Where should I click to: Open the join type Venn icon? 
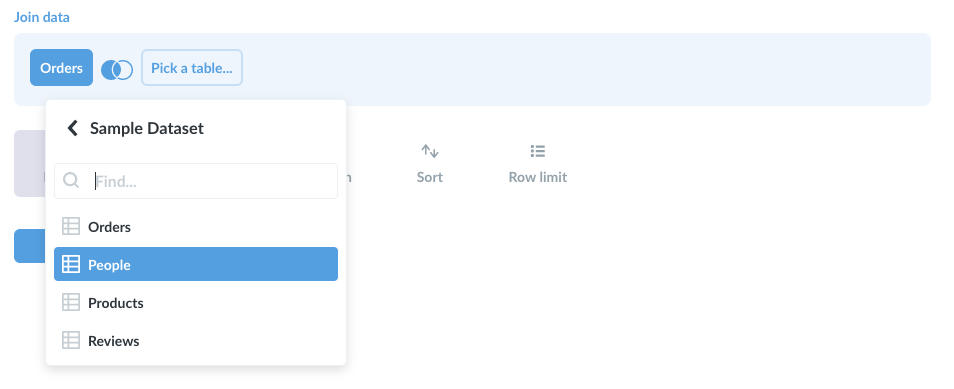pos(117,69)
